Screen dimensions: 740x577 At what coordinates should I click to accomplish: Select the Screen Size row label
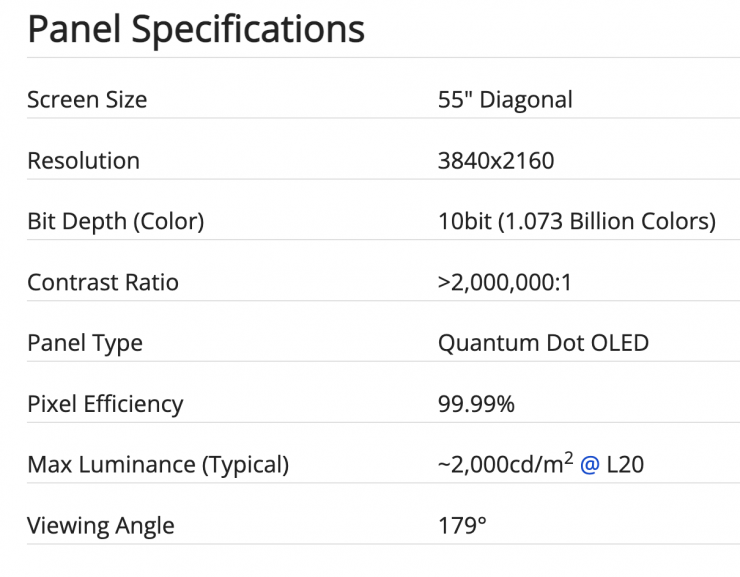(87, 100)
